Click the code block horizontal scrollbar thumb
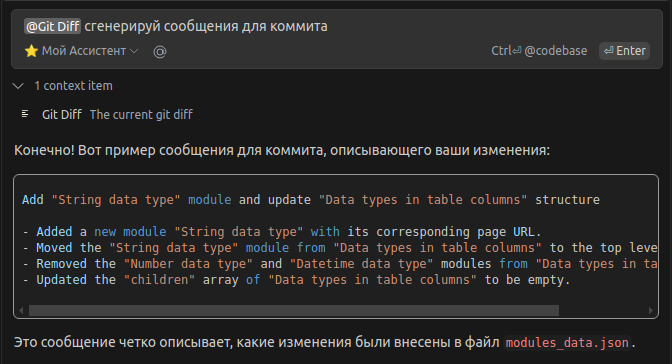 point(294,310)
